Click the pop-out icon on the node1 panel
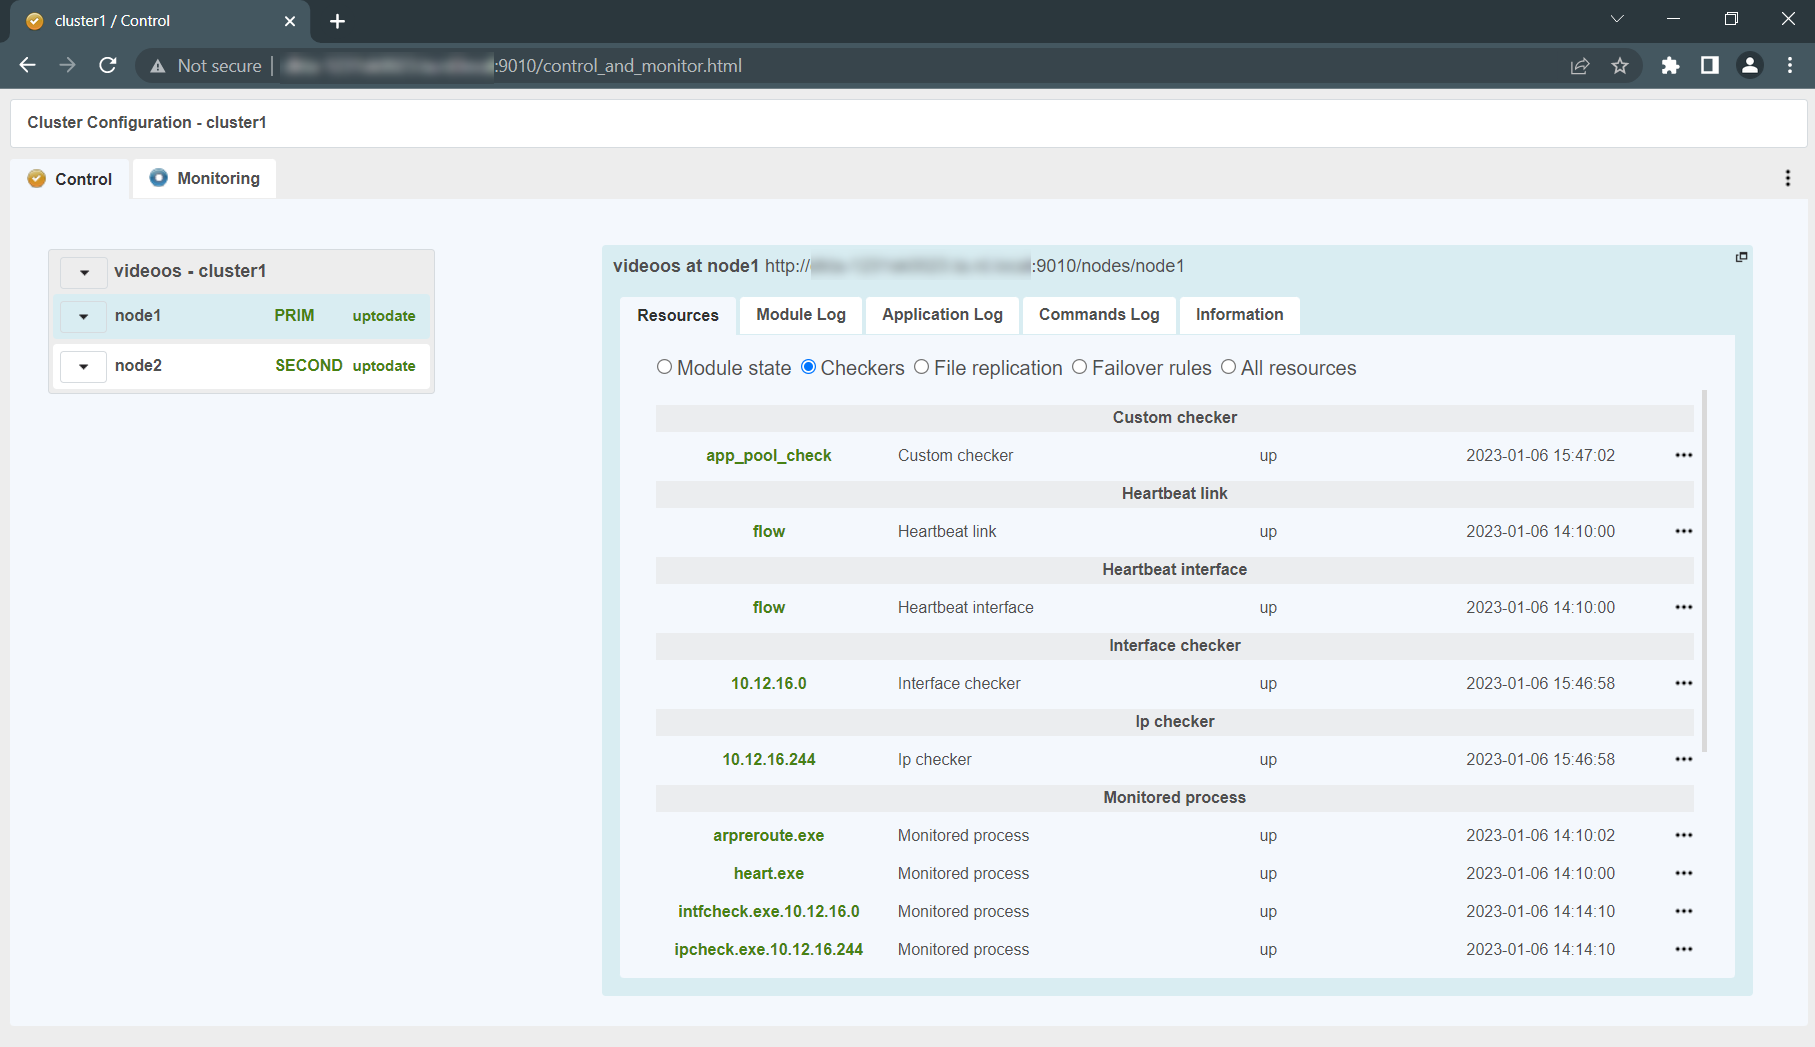The width and height of the screenshot is (1815, 1047). coord(1741,256)
